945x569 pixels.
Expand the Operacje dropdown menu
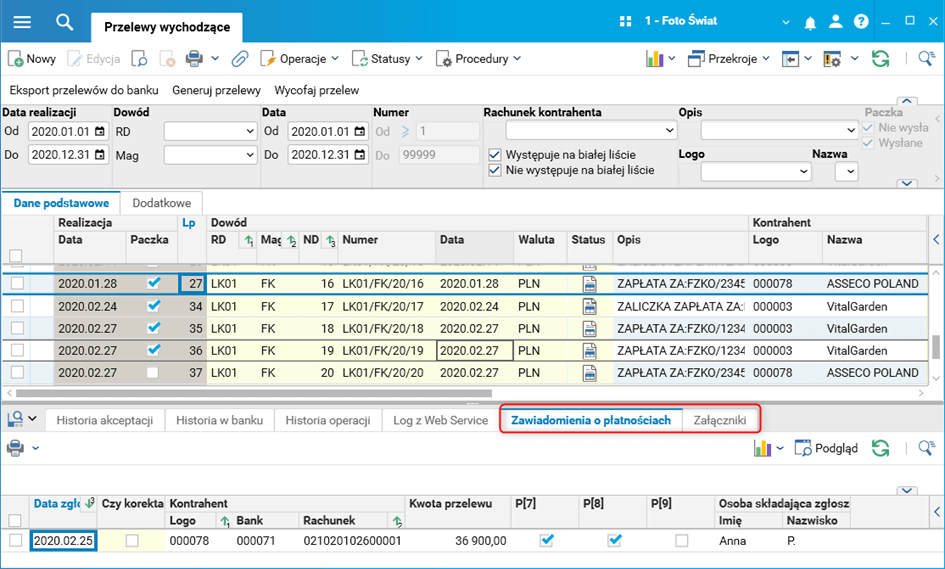tap(301, 59)
